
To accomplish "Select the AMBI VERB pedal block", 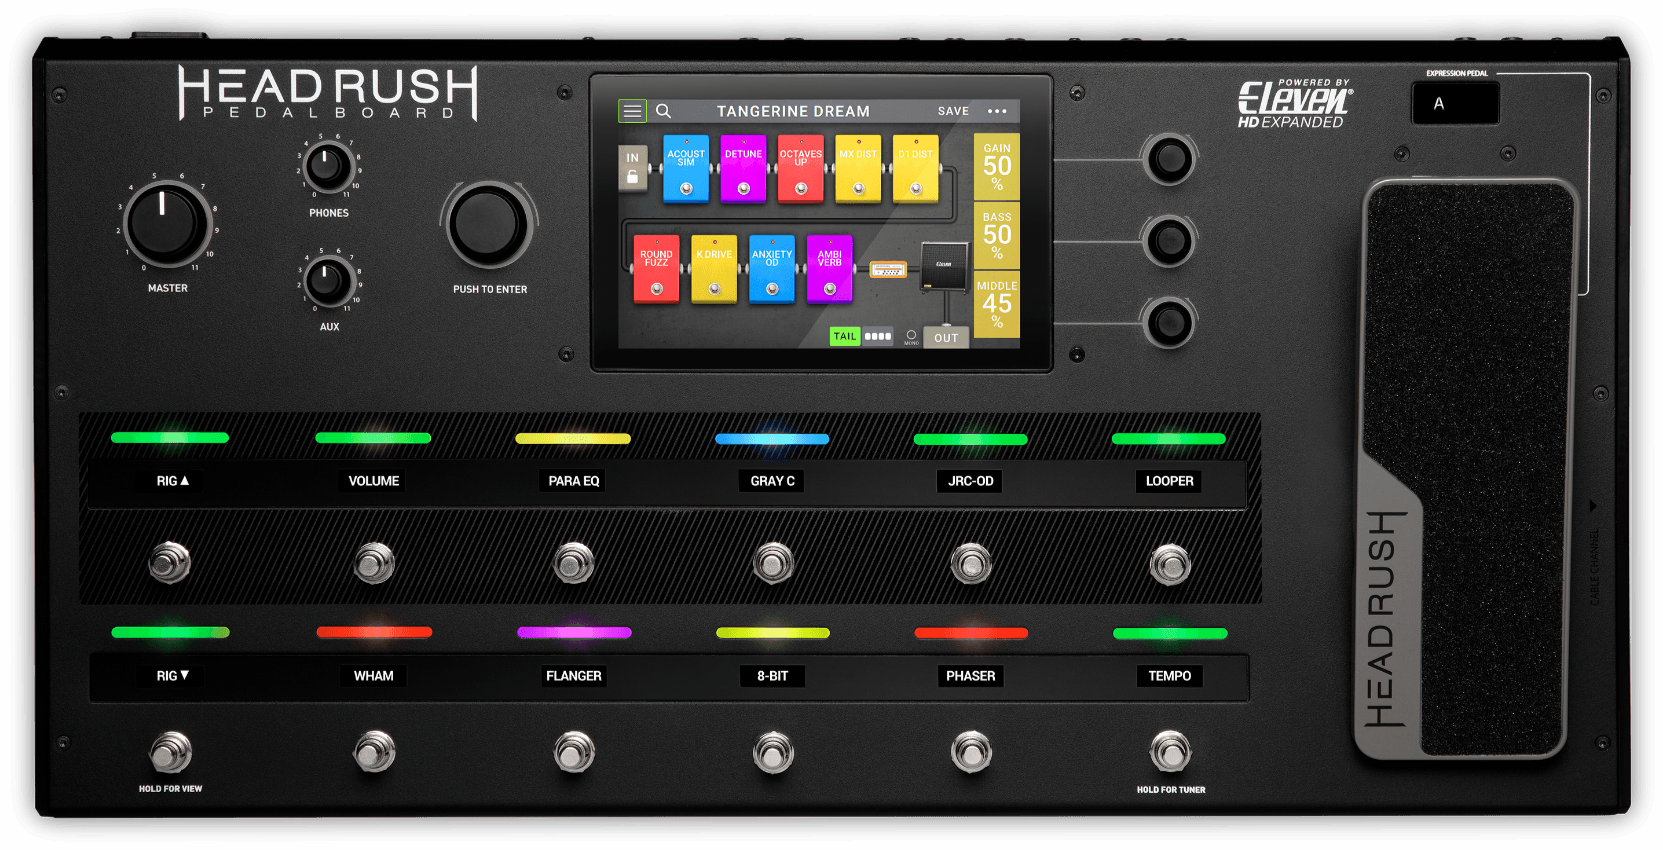I will click(829, 268).
